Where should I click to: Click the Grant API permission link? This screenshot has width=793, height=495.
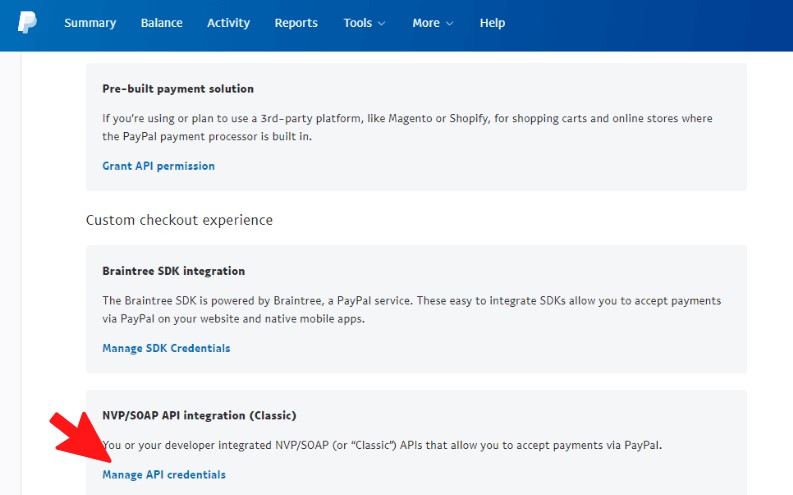pyautogui.click(x=158, y=166)
